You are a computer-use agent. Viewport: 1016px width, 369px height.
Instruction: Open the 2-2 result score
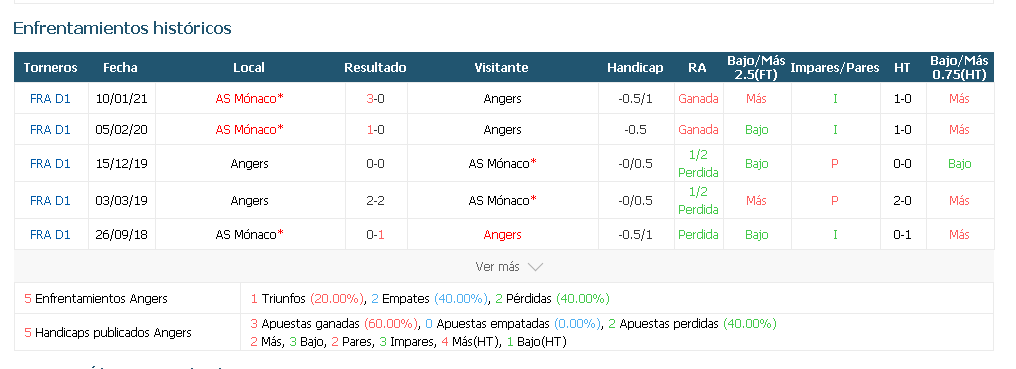[x=375, y=200]
